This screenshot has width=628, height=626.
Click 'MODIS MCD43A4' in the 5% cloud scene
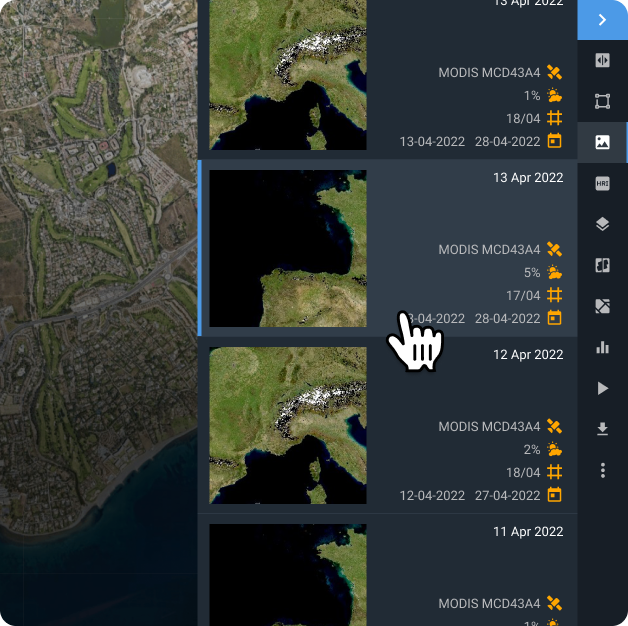(489, 250)
